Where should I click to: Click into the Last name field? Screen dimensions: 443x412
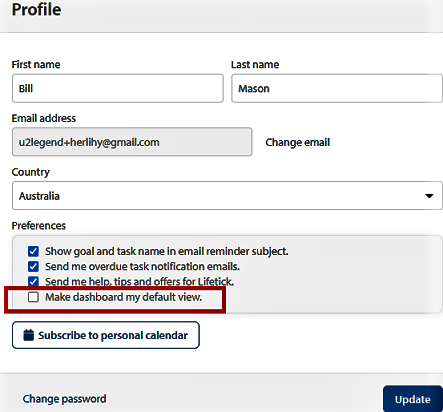tap(337, 88)
